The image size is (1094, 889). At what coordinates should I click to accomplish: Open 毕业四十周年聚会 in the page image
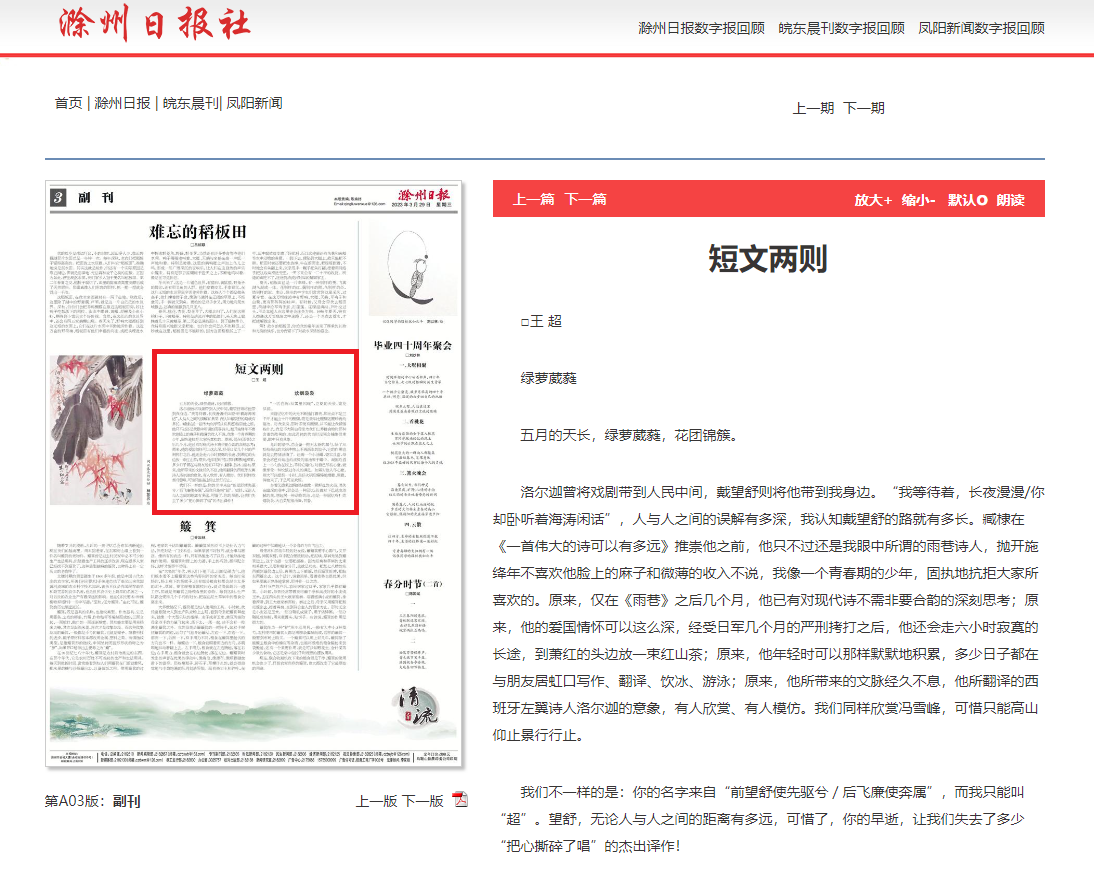[412, 345]
